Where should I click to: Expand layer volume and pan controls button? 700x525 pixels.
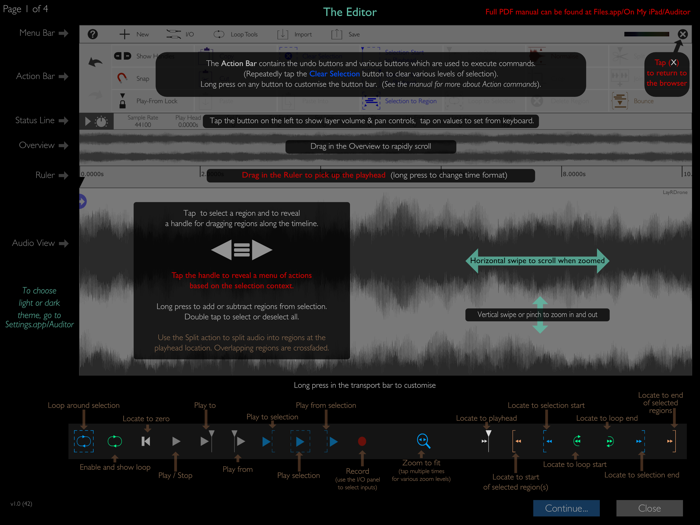[x=96, y=121]
